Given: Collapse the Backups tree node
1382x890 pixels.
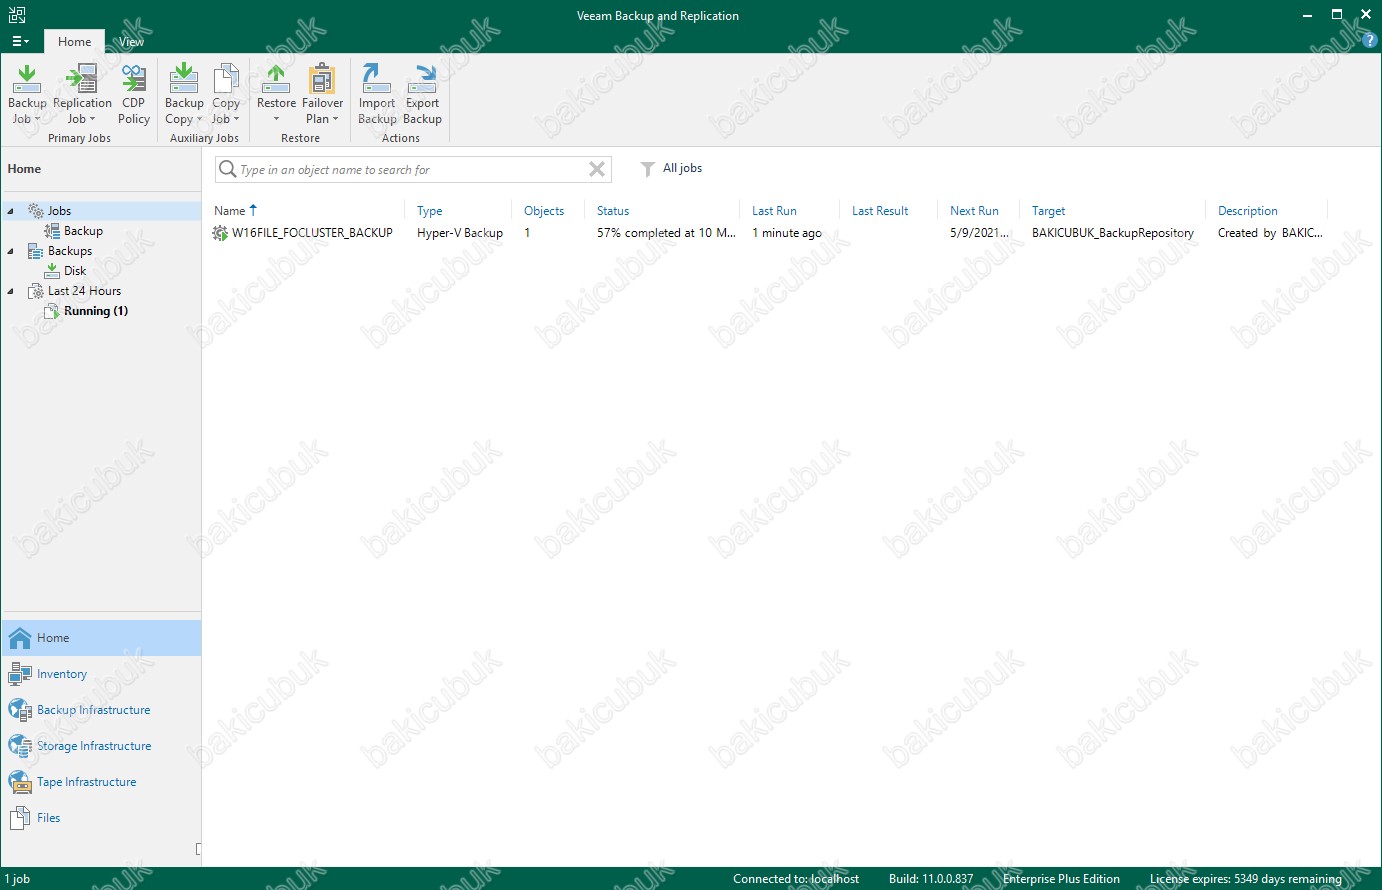Looking at the screenshot, I should coord(11,251).
